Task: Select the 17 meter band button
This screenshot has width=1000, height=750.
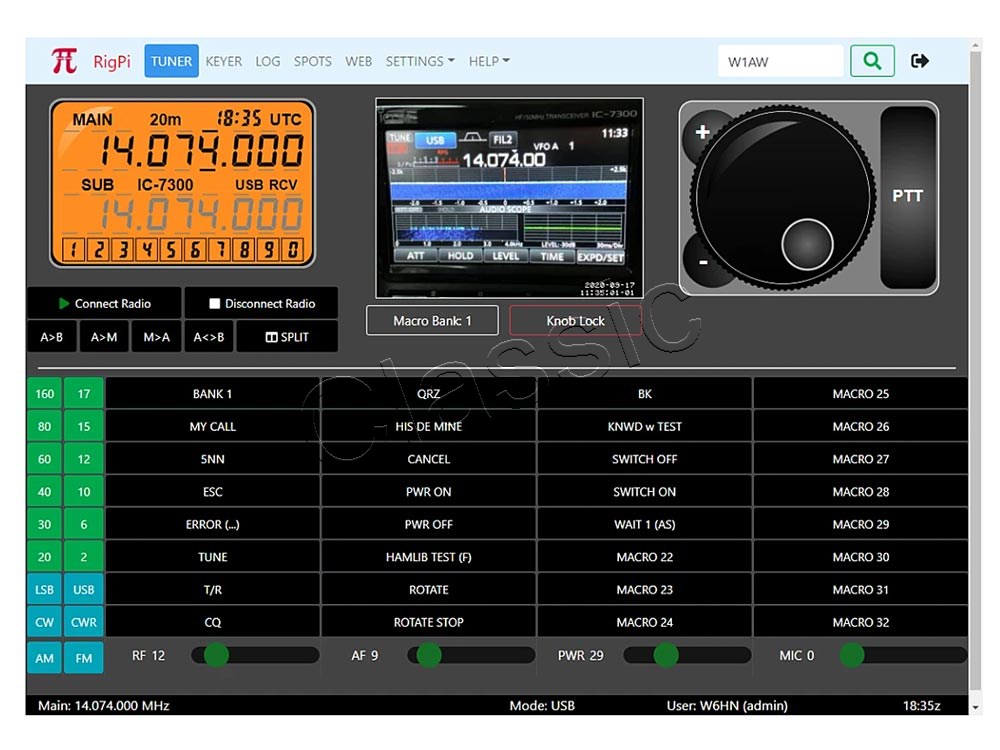Action: tap(84, 394)
